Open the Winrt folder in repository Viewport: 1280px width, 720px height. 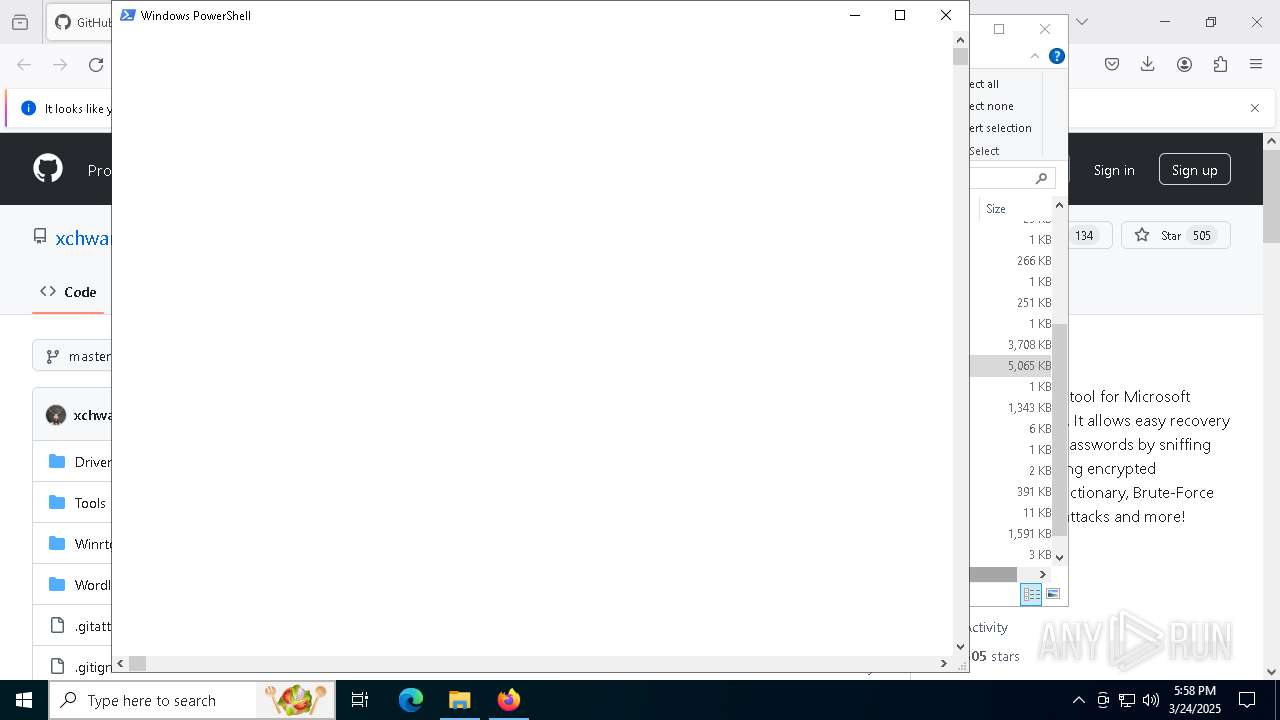92,544
